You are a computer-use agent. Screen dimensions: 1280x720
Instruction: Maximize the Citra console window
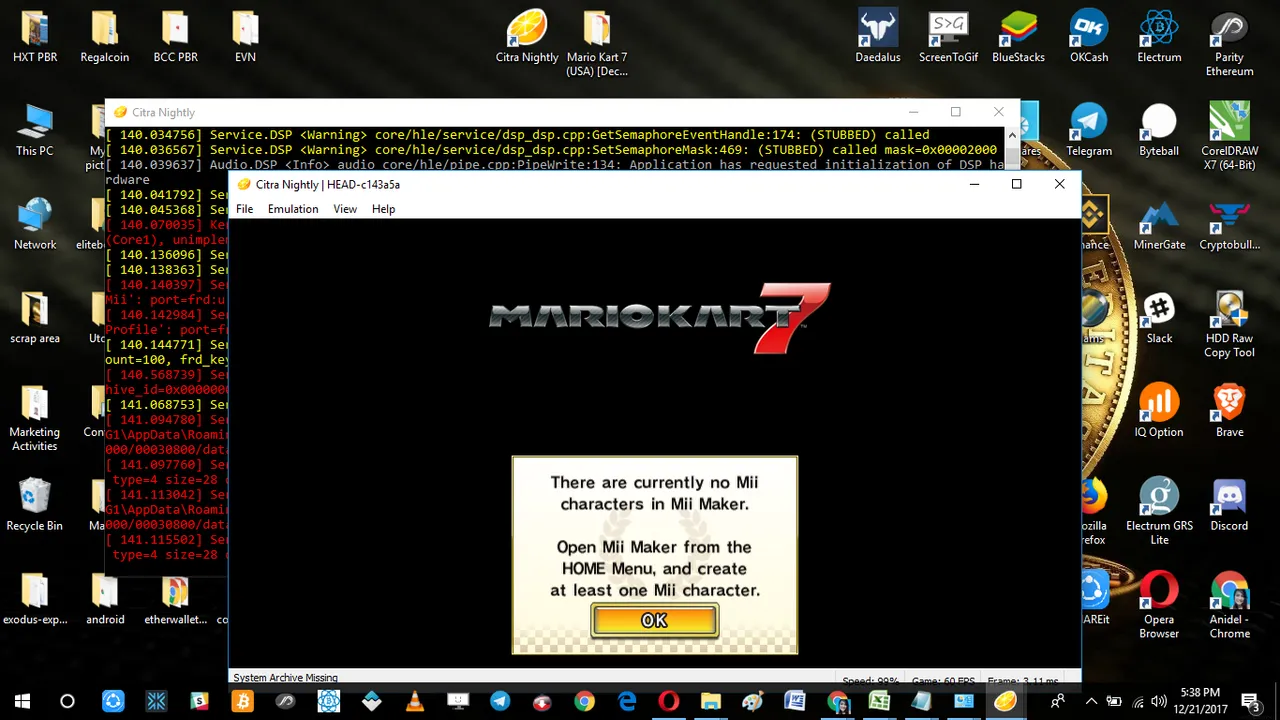tap(955, 112)
